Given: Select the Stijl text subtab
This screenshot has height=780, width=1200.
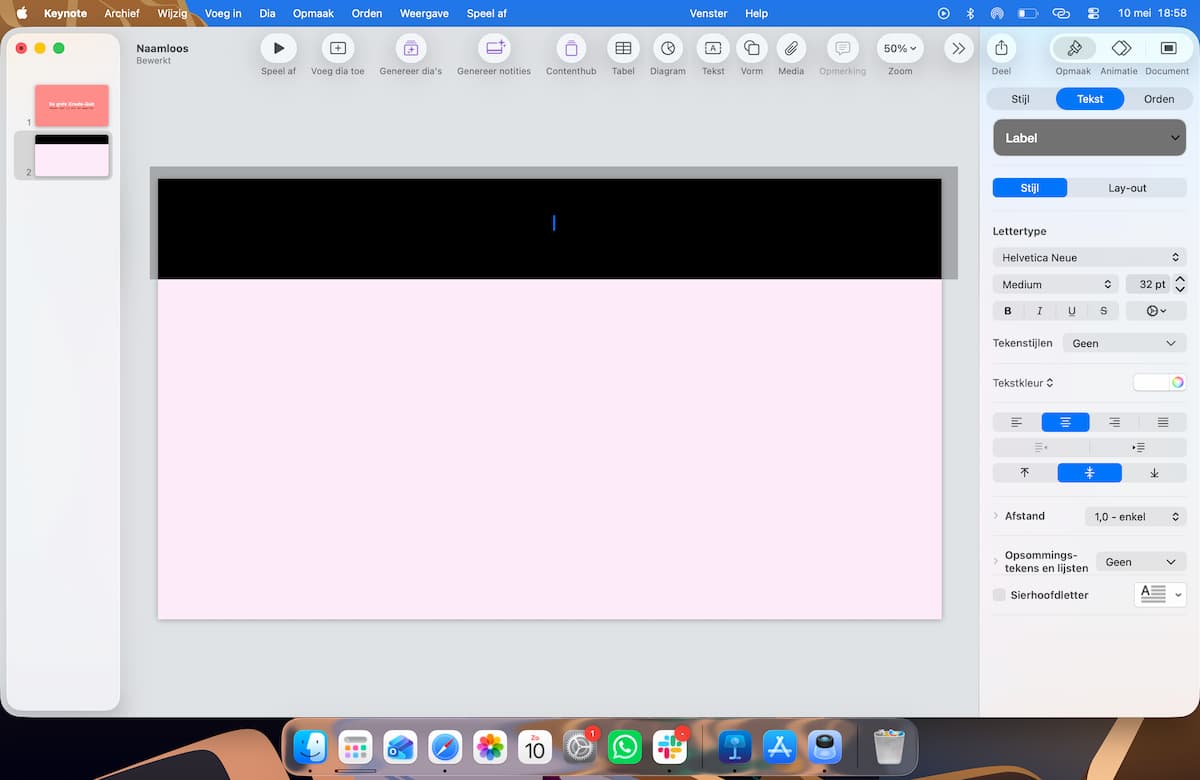Looking at the screenshot, I should 1030,188.
